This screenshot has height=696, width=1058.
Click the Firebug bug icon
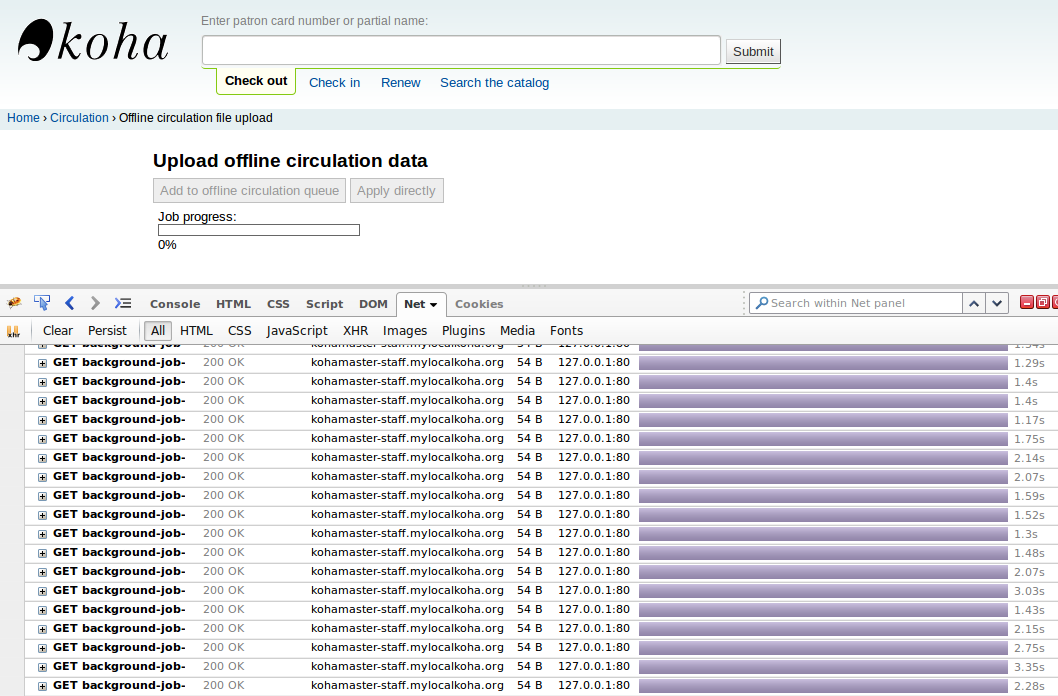coord(14,303)
